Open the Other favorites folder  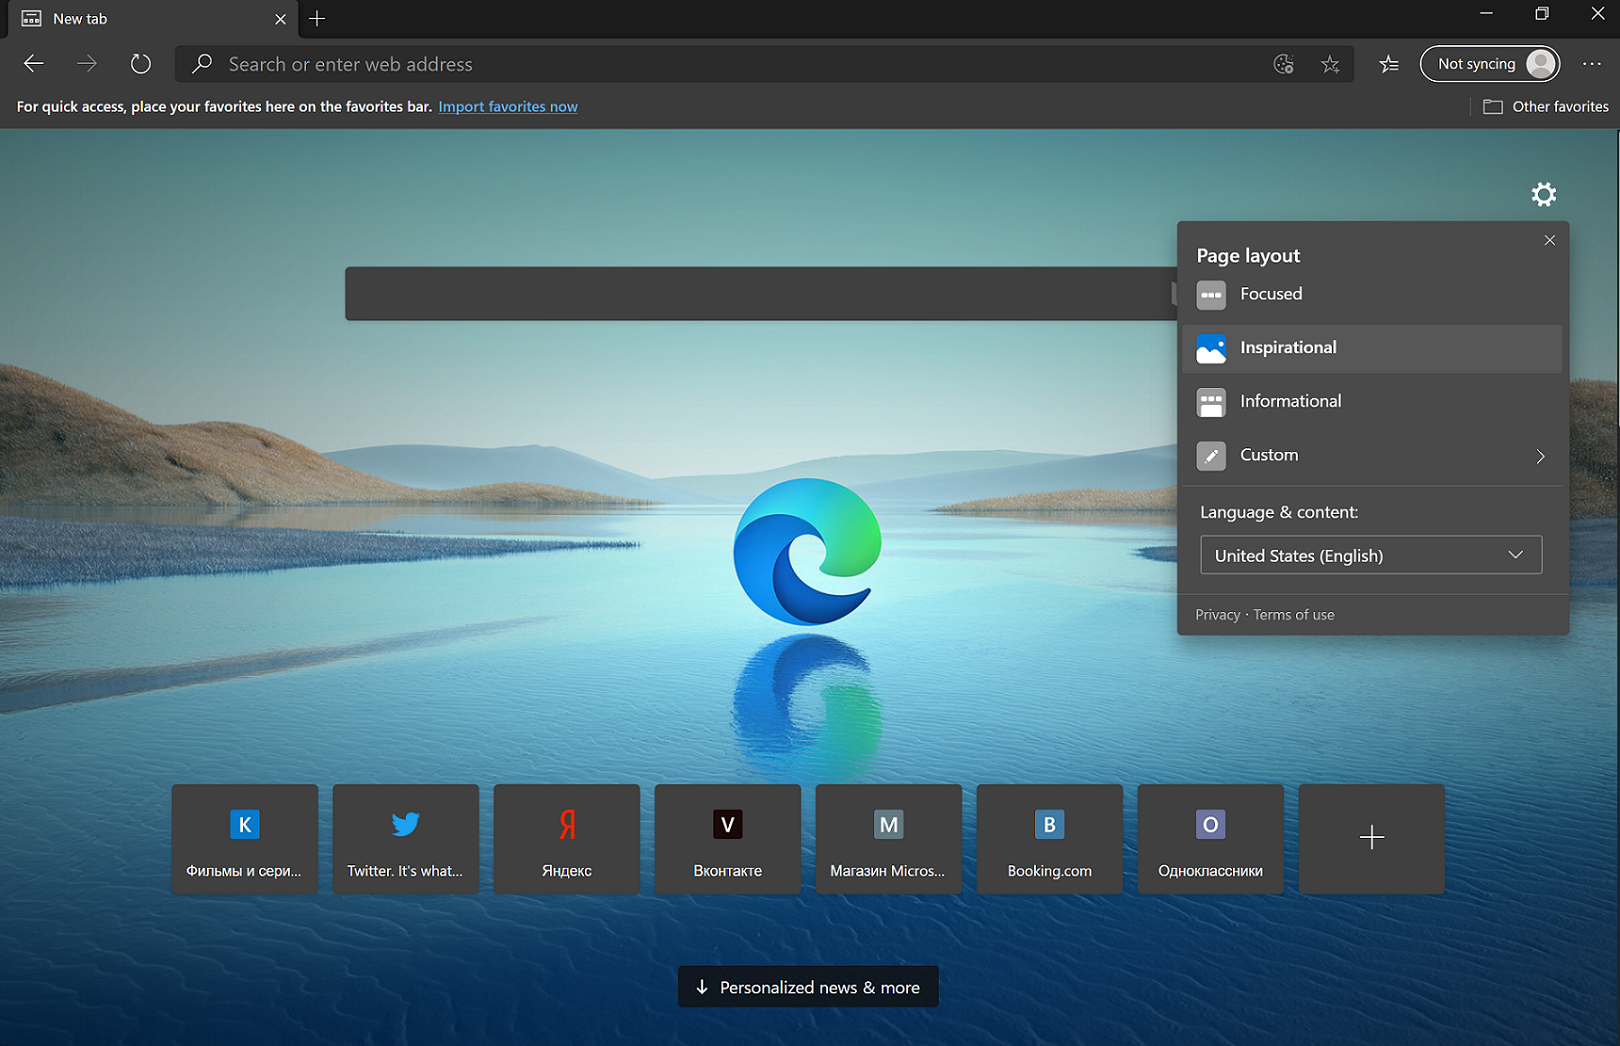pyautogui.click(x=1546, y=106)
